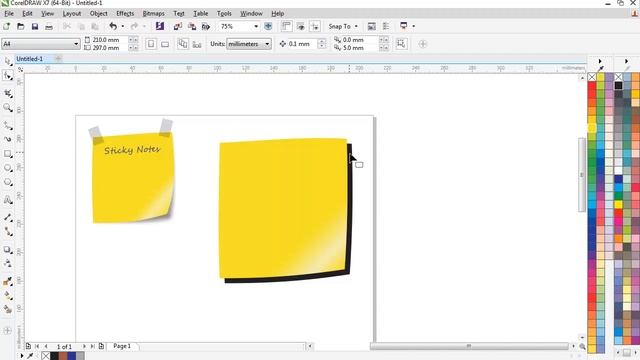
Task: Go to the next page button
Action: click(x=84, y=346)
